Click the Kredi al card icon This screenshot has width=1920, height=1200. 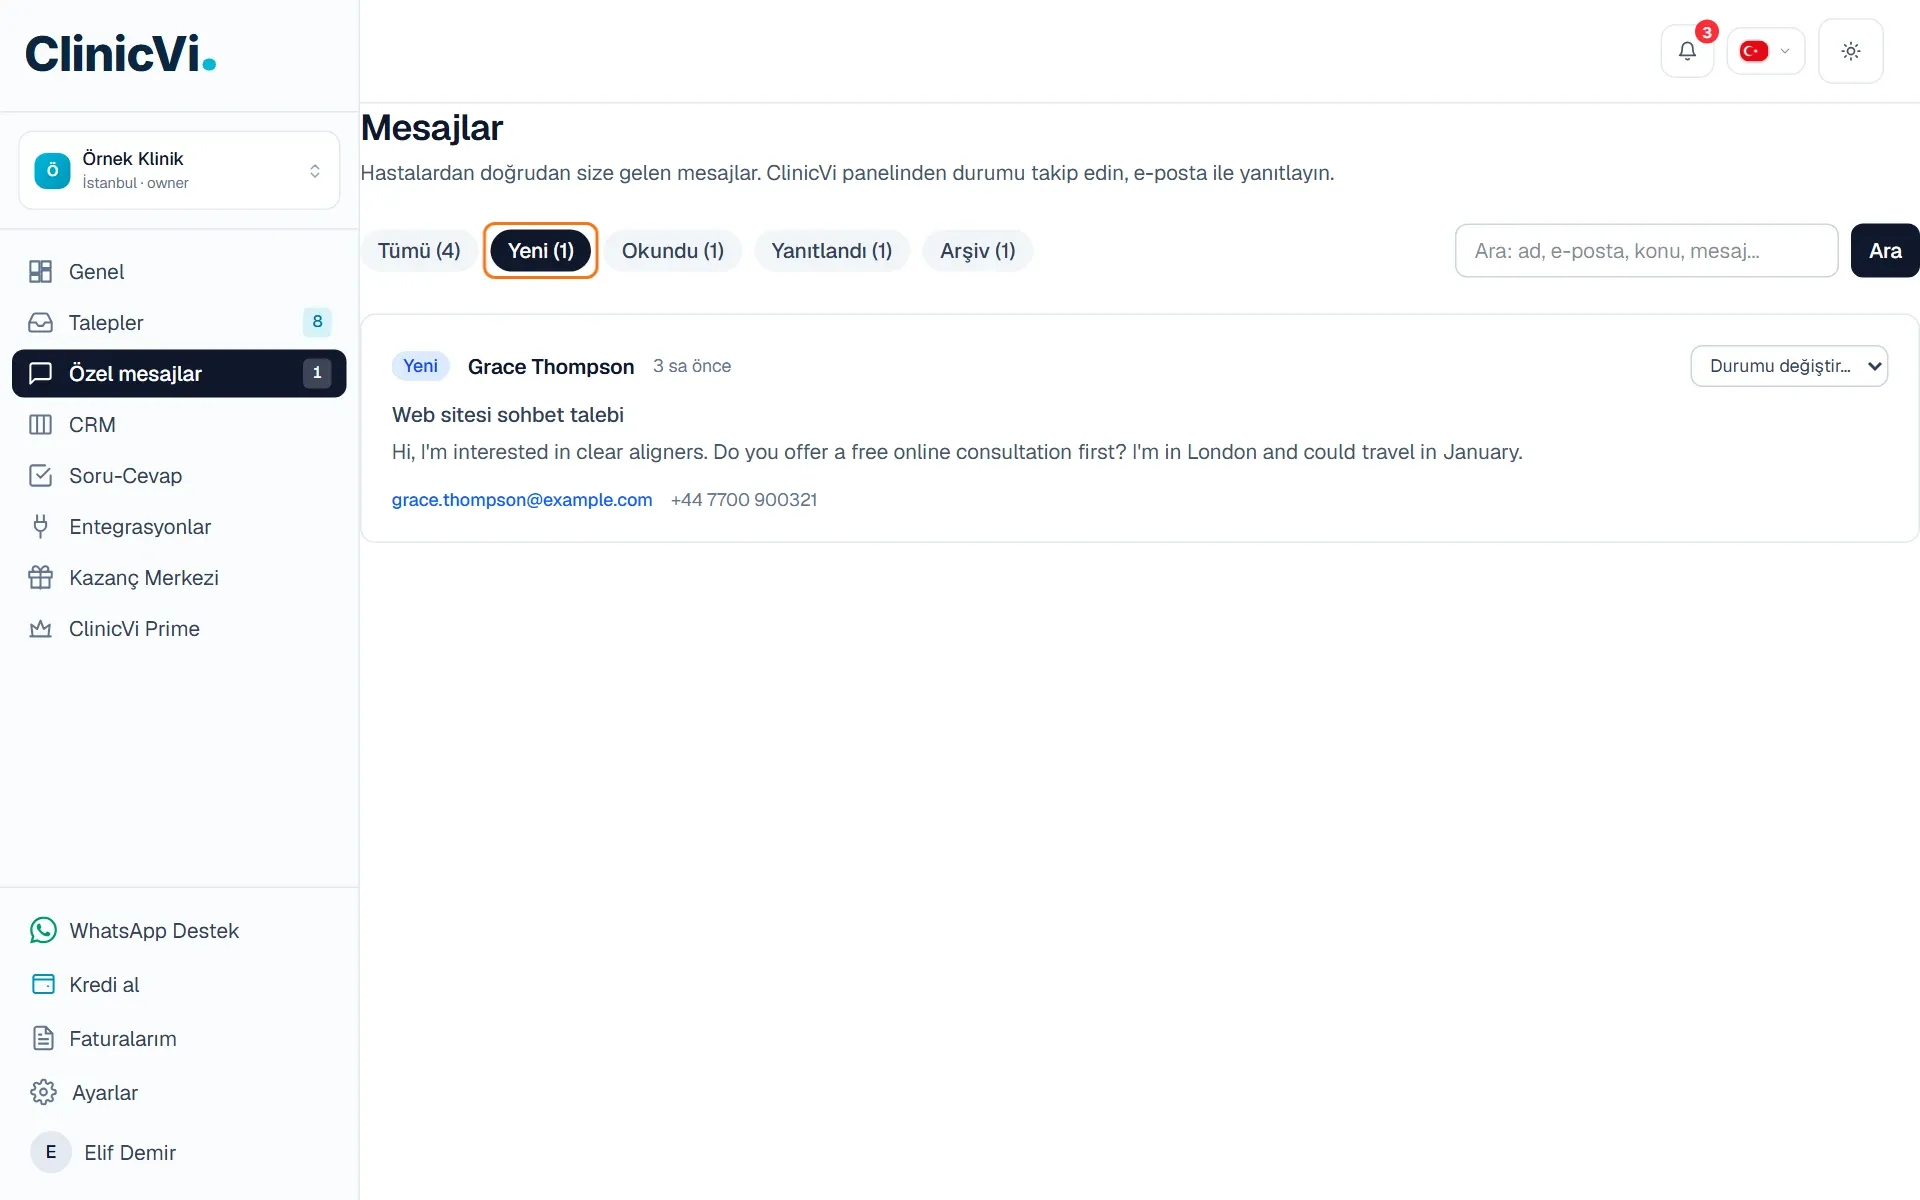point(43,985)
